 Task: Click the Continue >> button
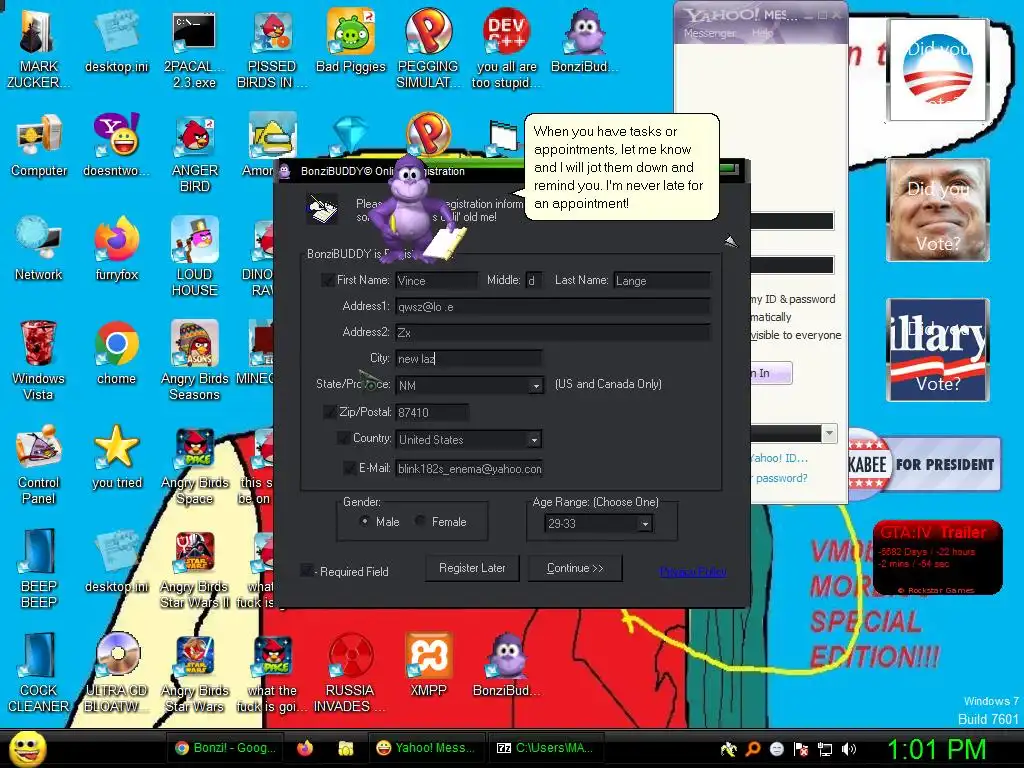[575, 568]
